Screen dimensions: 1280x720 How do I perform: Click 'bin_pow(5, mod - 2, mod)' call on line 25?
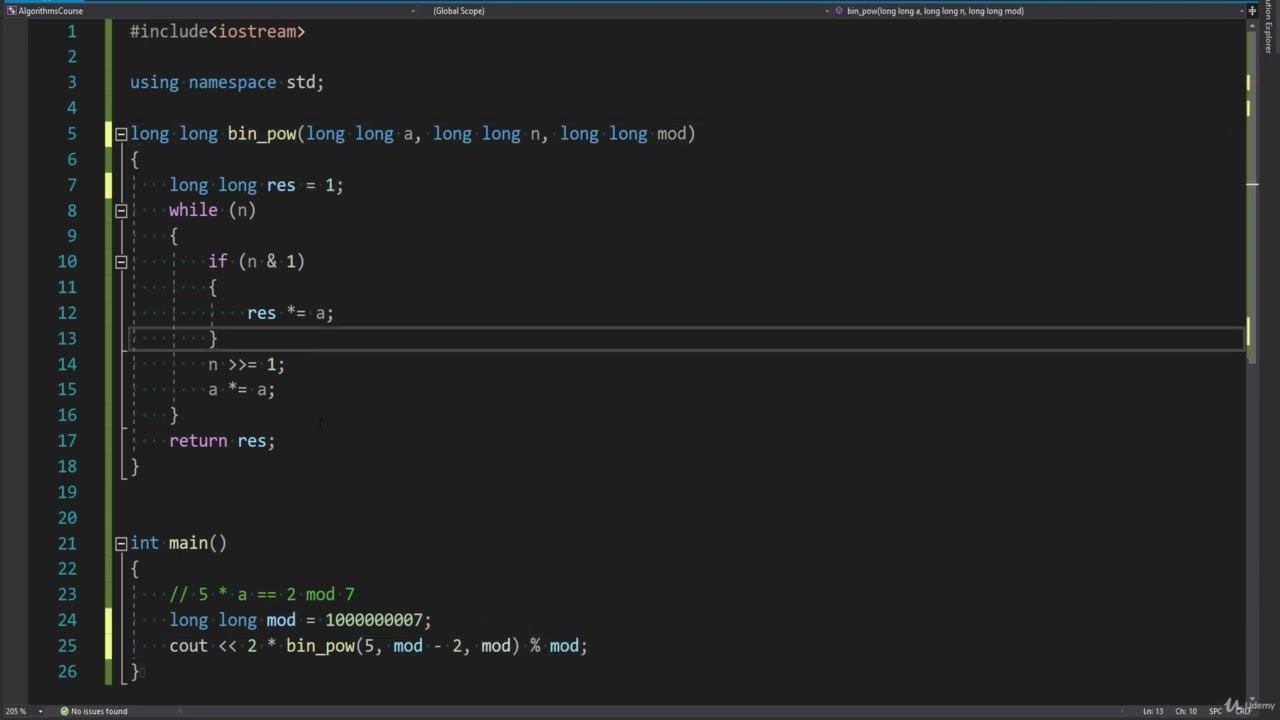(403, 646)
